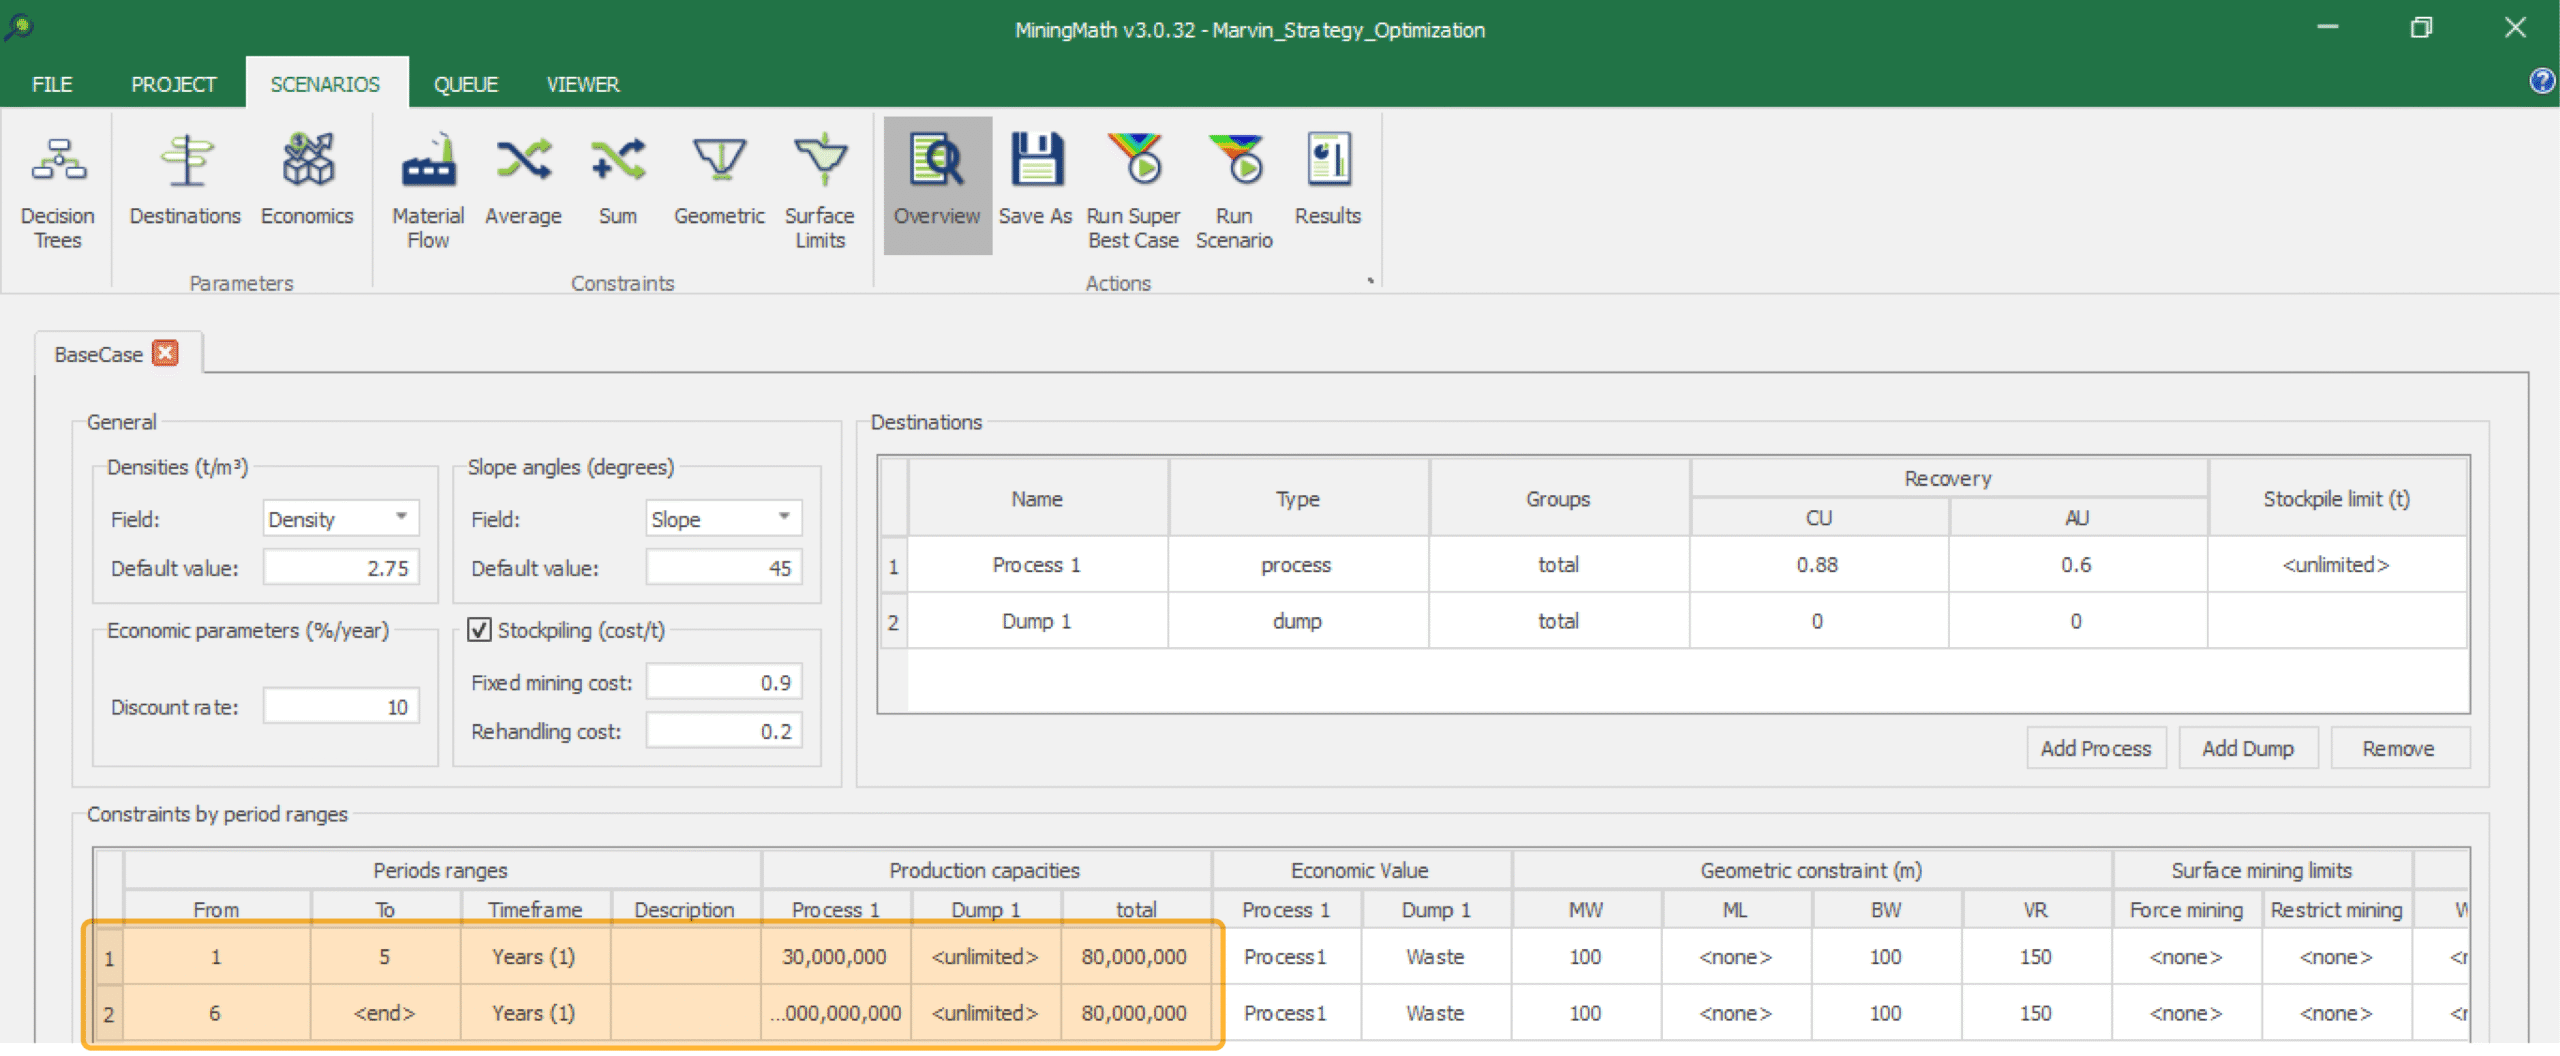Click the Add Dump button

(x=2247, y=748)
